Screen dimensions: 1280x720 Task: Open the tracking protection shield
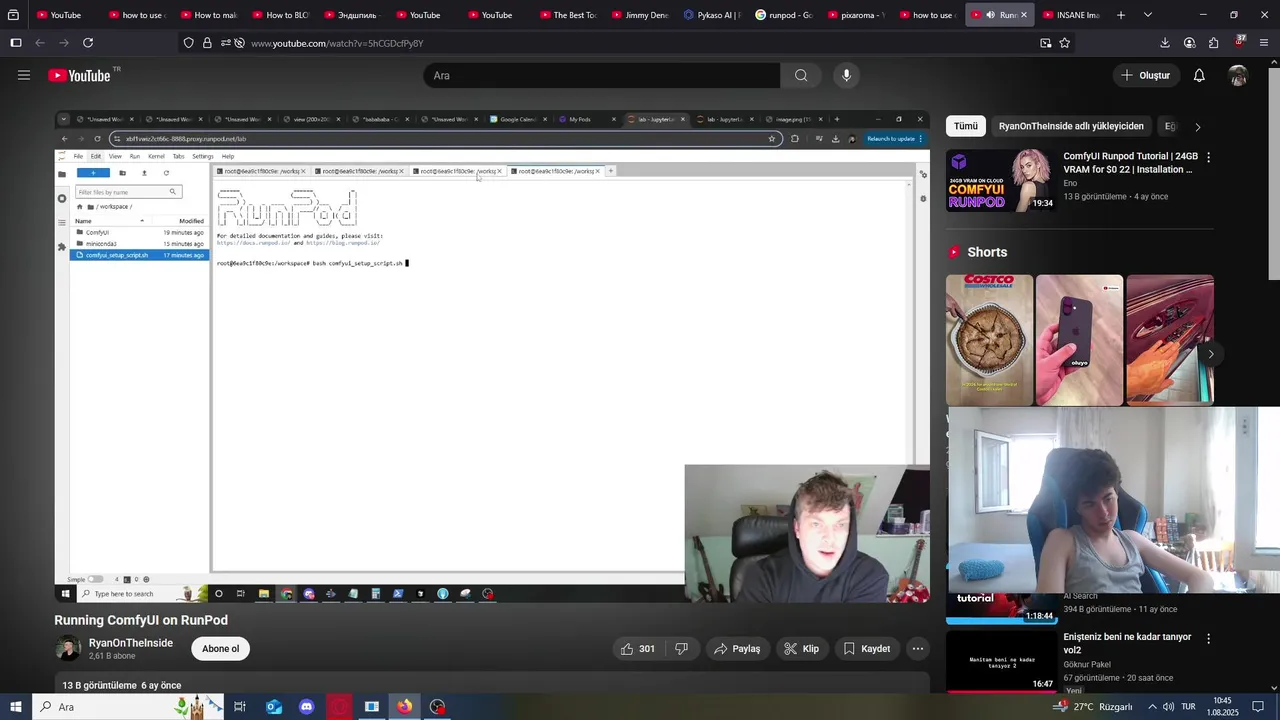click(x=188, y=43)
